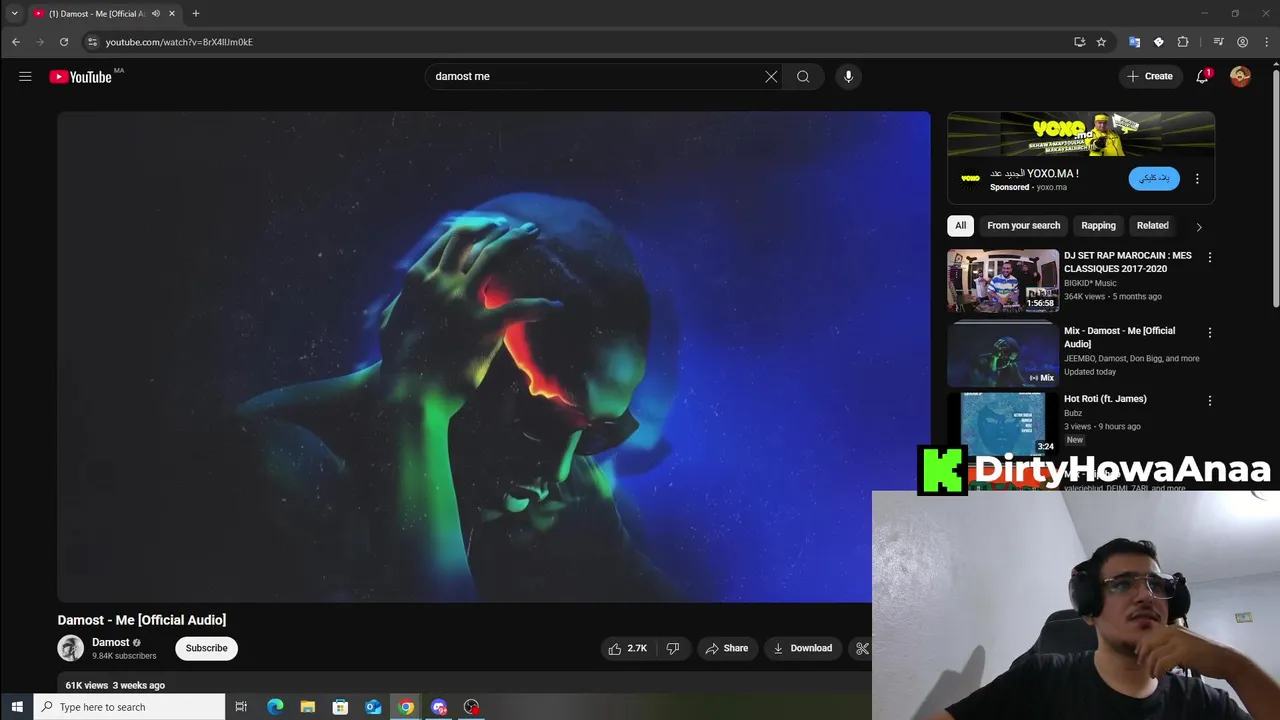The width and height of the screenshot is (1280, 720).
Task: Open the Extensions puzzle menu
Action: pos(1183,42)
